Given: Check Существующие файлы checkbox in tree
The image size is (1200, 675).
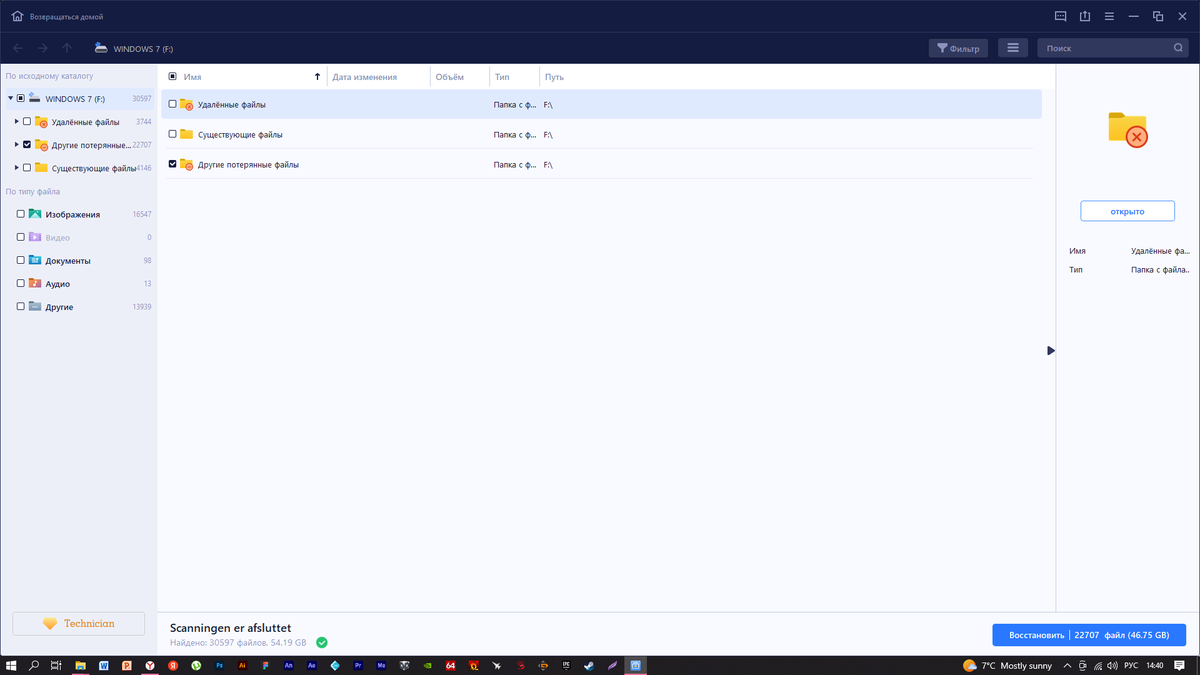Looking at the screenshot, I should click(x=27, y=168).
